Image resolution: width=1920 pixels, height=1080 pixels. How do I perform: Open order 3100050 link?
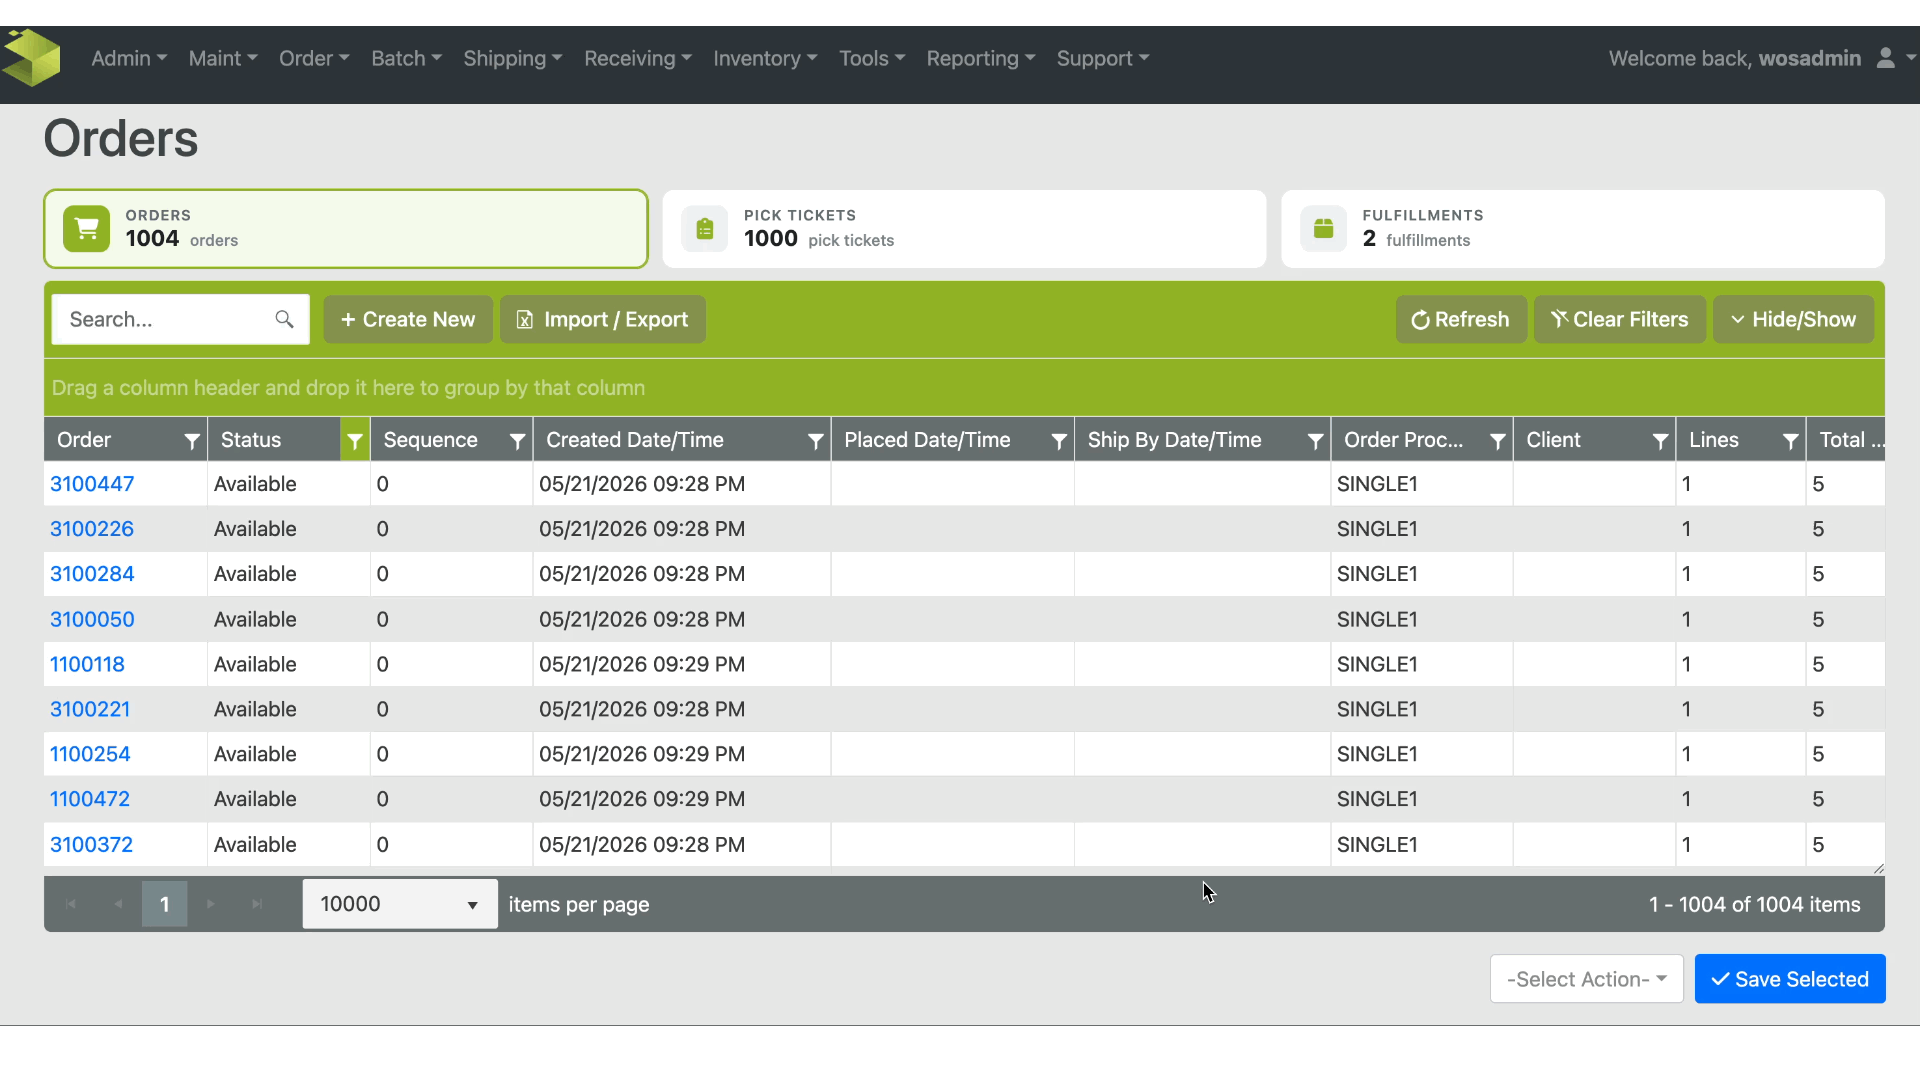coord(92,619)
